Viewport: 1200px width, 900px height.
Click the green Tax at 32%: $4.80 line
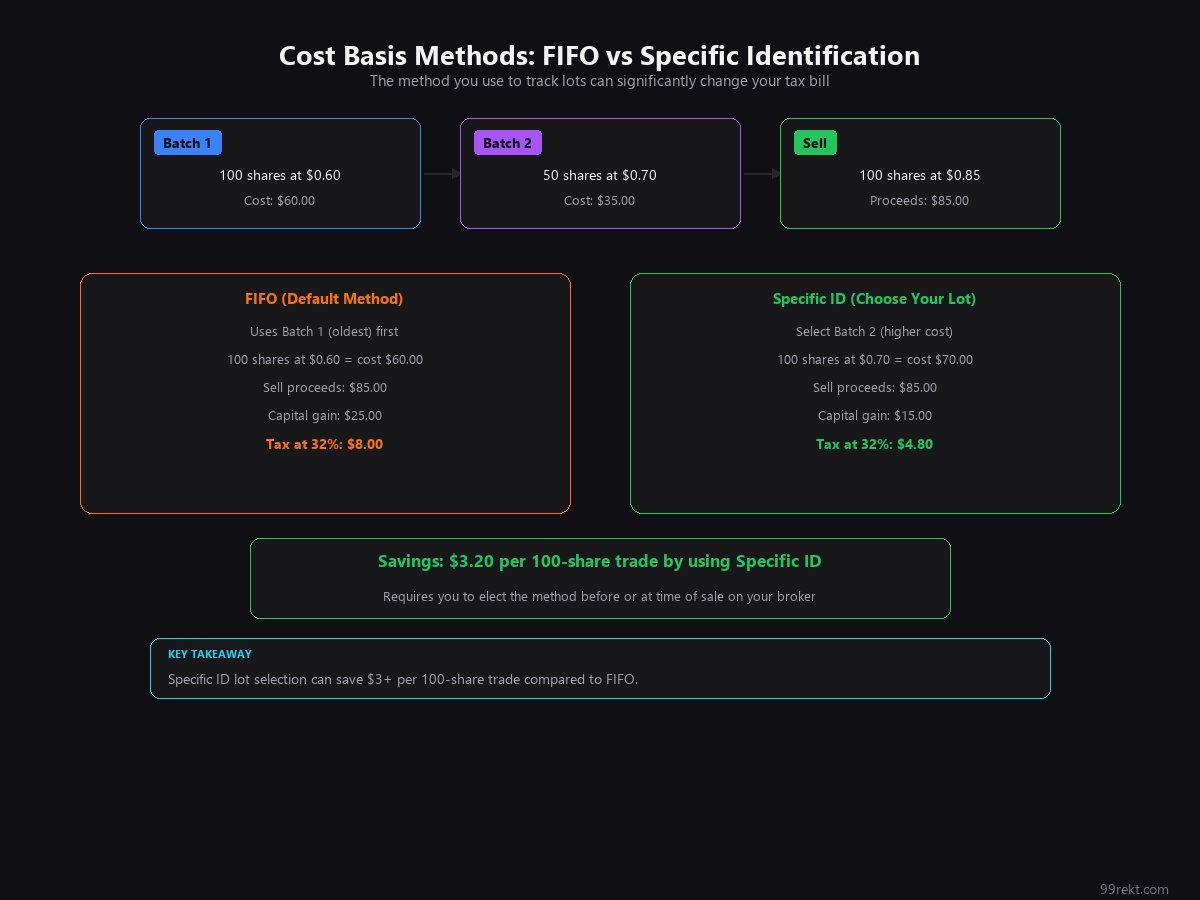pyautogui.click(x=874, y=444)
